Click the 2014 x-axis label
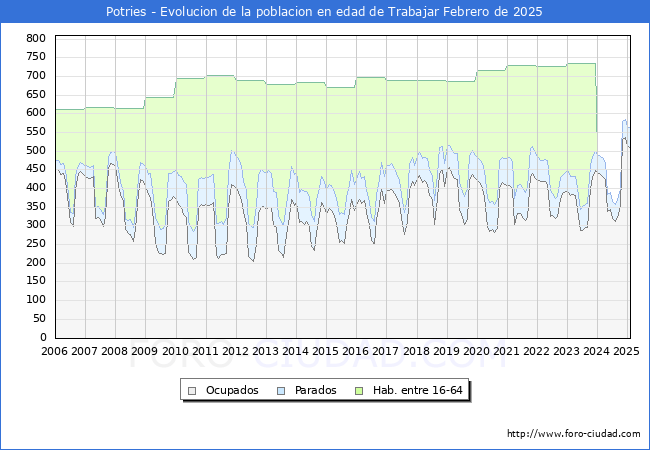Viewport: 650px width, 450px height. [x=295, y=351]
